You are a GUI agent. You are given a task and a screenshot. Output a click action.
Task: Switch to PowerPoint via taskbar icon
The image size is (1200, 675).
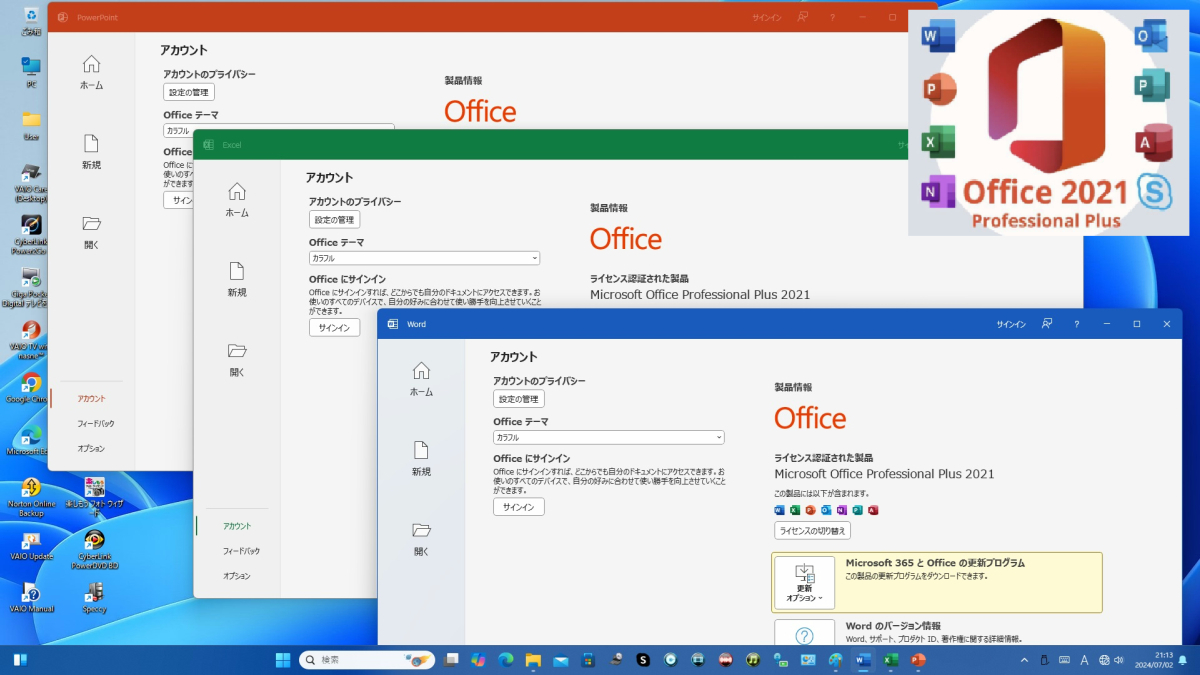[x=918, y=660]
